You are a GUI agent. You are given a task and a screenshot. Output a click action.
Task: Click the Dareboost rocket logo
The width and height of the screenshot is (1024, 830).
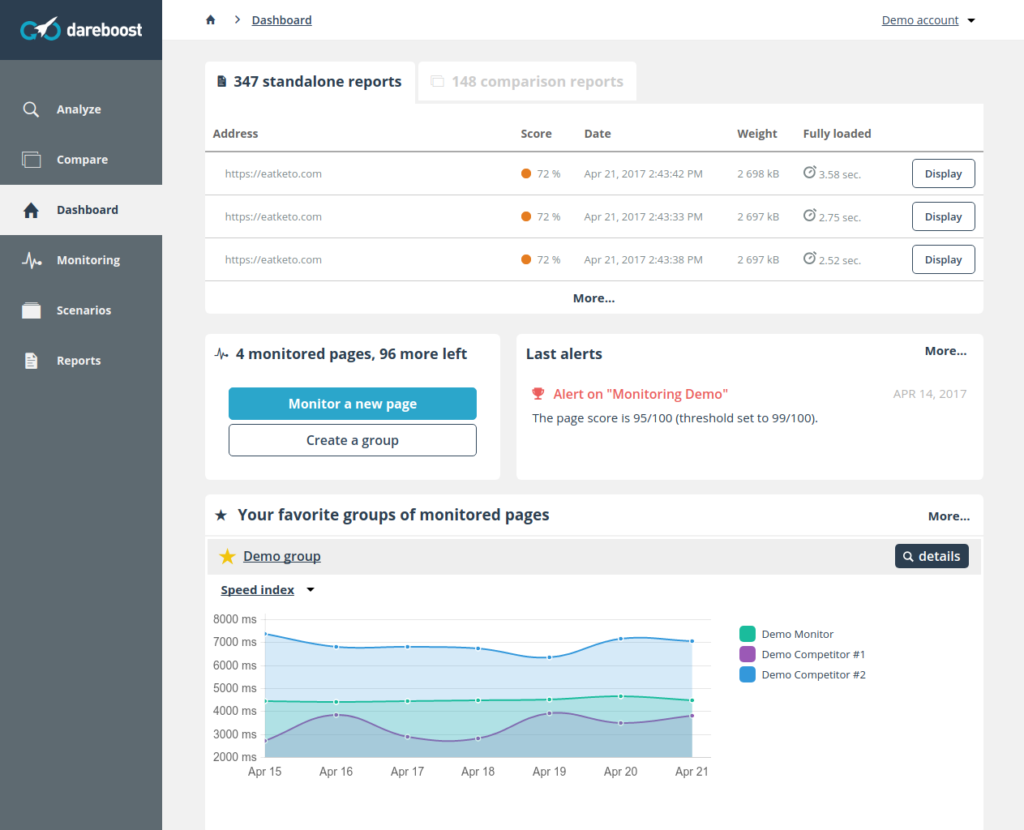click(x=40, y=30)
